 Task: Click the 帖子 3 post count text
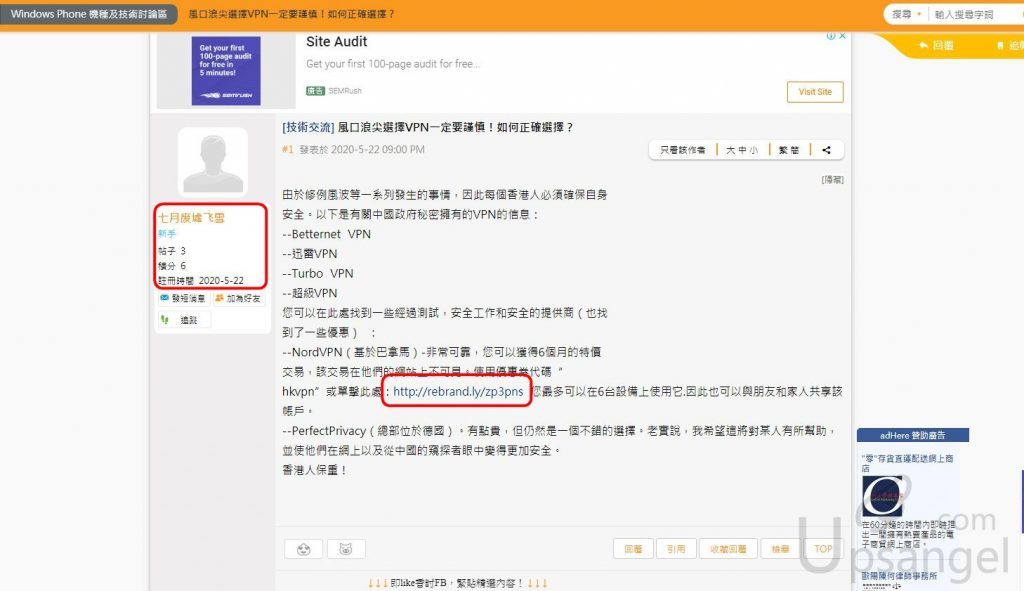coord(172,251)
